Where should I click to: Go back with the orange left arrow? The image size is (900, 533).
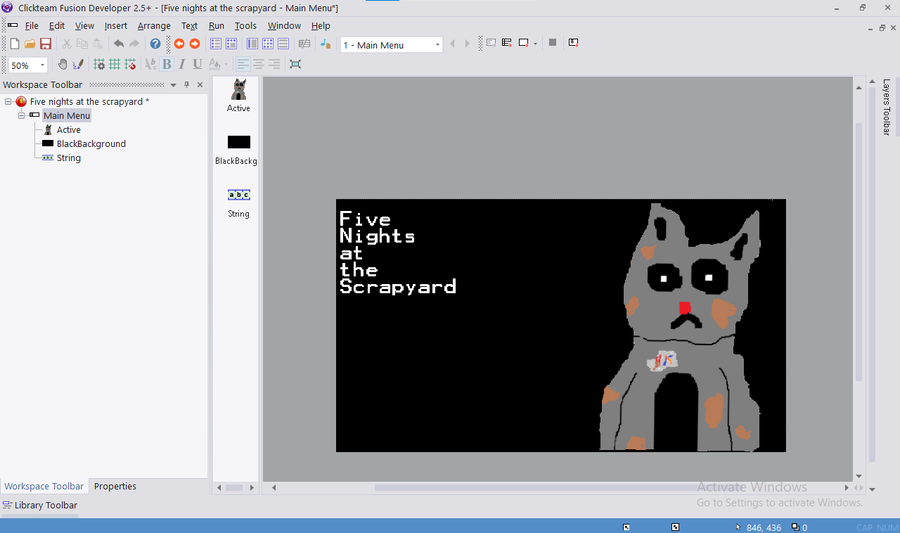[179, 44]
